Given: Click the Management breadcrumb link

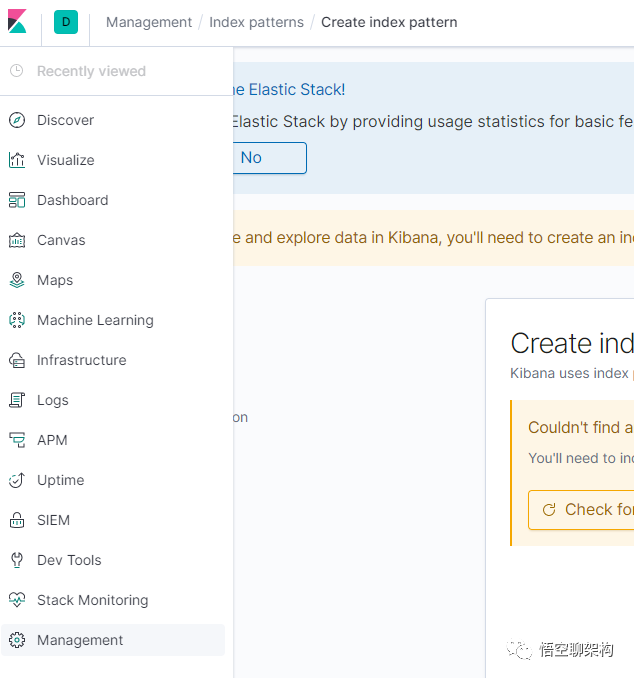Looking at the screenshot, I should pyautogui.click(x=149, y=22).
